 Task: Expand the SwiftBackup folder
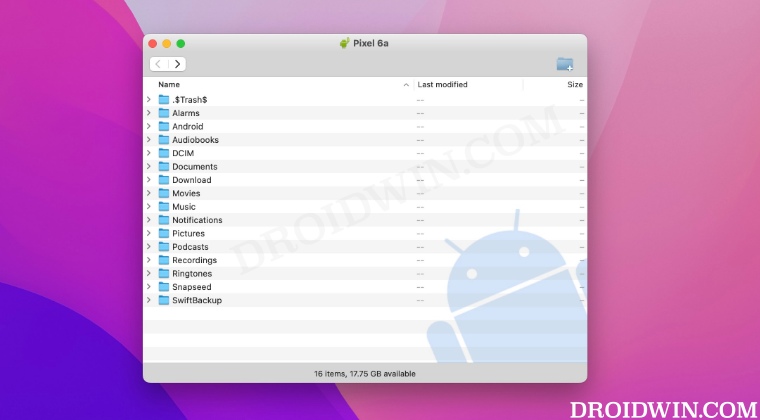[149, 300]
